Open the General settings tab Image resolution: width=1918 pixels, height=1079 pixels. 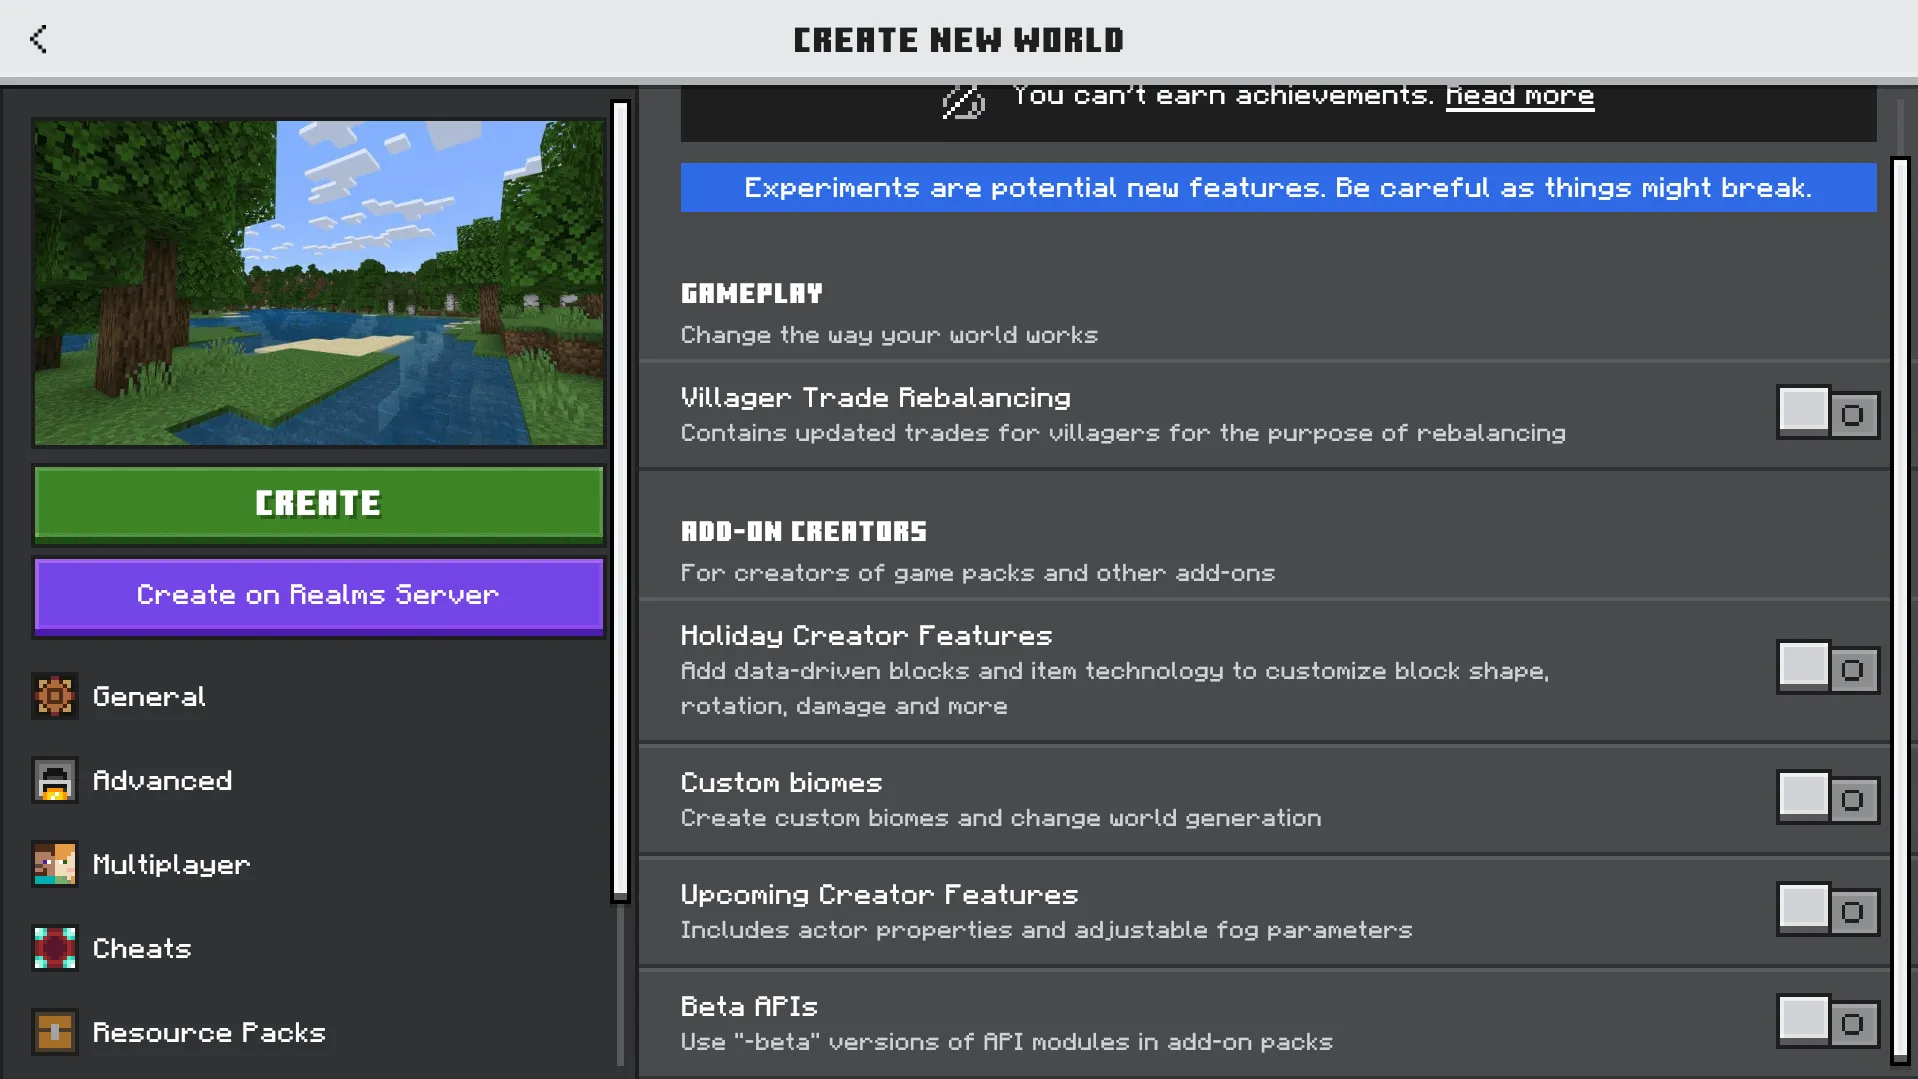tap(318, 696)
